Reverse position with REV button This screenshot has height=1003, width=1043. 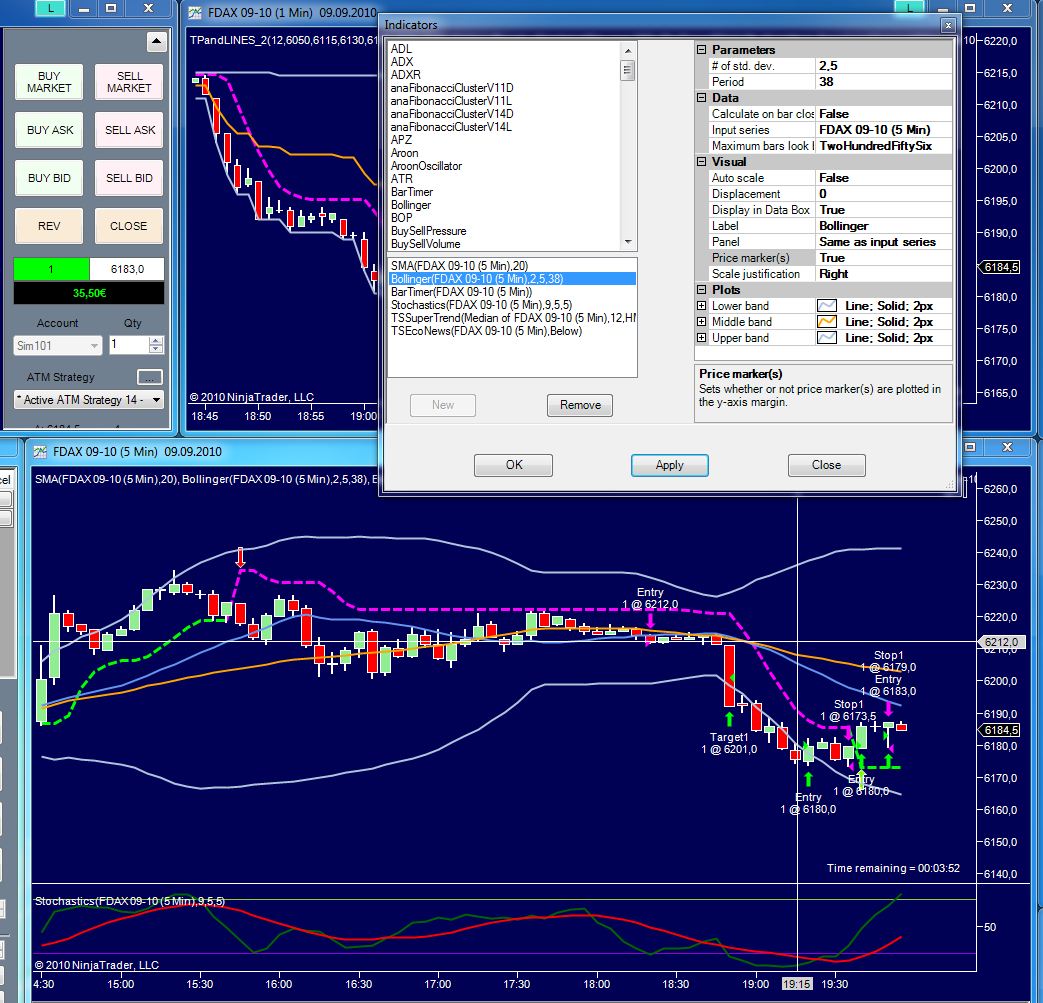(x=49, y=225)
